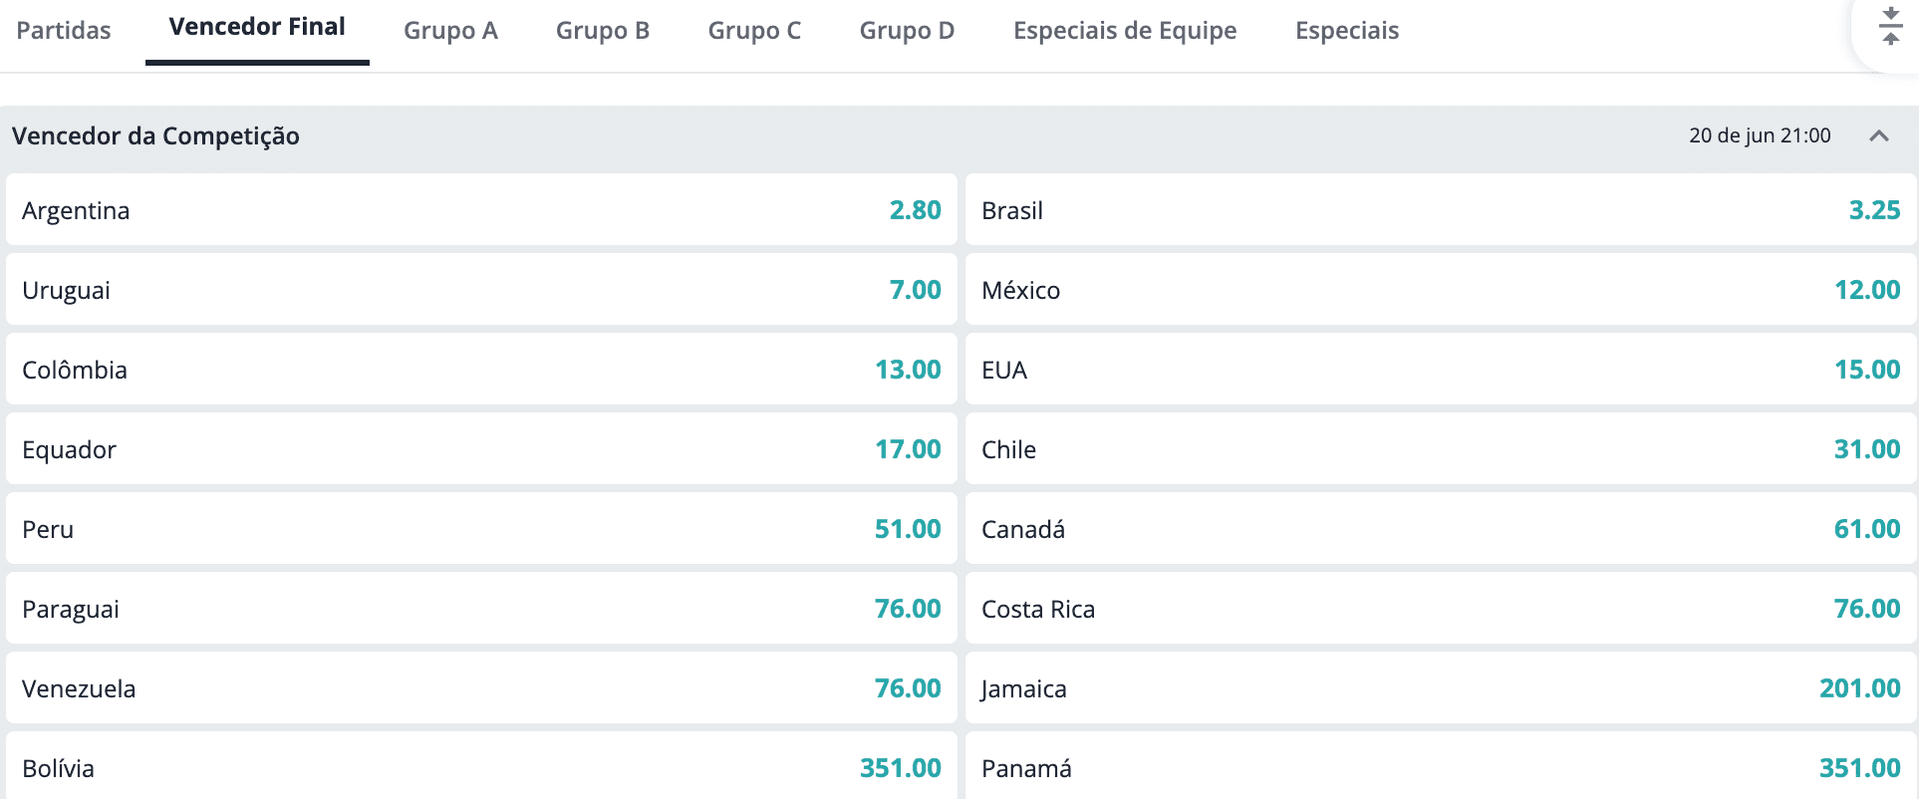Open the Especiais de Equipe tab
Screen dimensions: 1919x799
click(1125, 30)
